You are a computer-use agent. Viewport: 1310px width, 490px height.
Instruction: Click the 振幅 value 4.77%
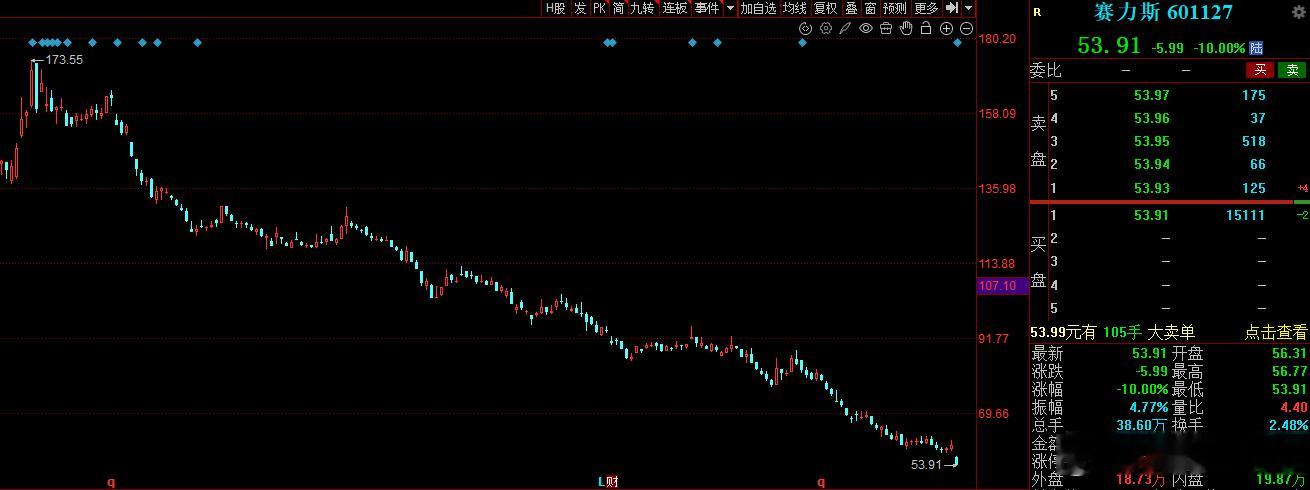[1149, 407]
